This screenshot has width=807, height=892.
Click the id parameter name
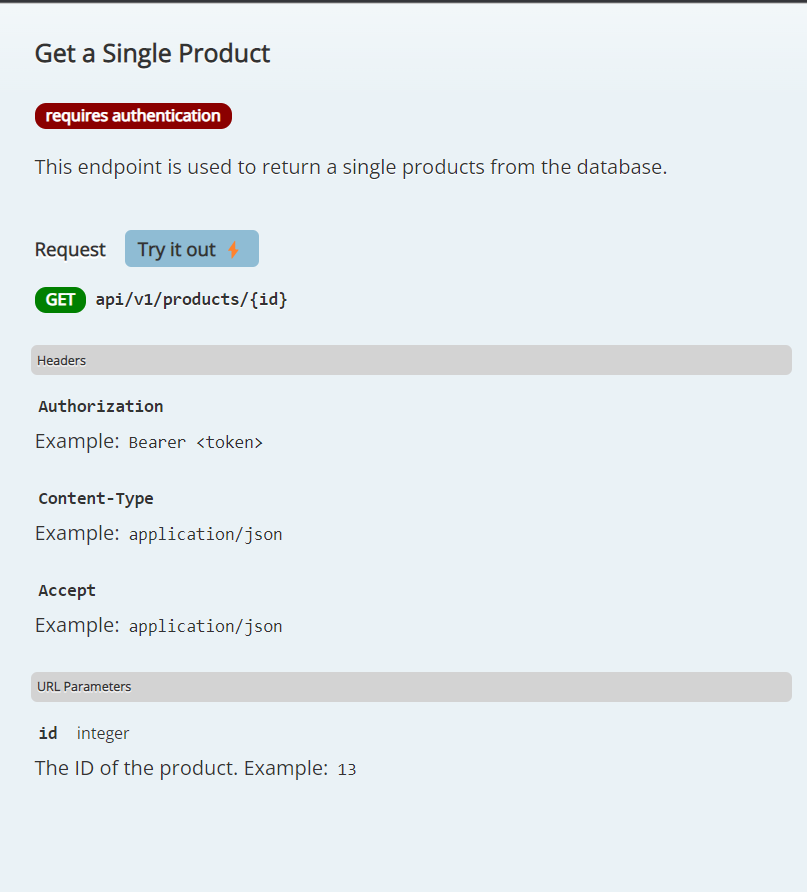[x=47, y=733]
